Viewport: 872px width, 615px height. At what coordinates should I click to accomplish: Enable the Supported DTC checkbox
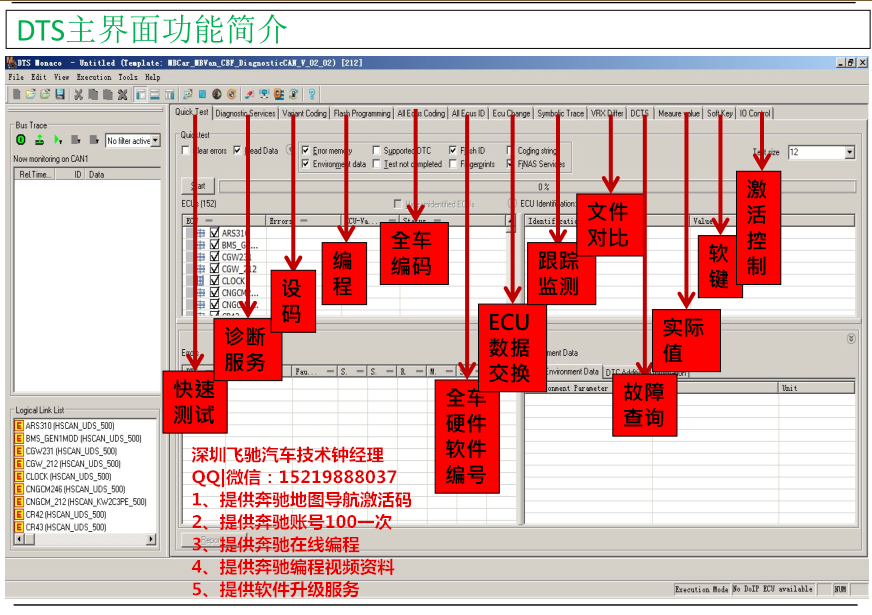coord(376,150)
